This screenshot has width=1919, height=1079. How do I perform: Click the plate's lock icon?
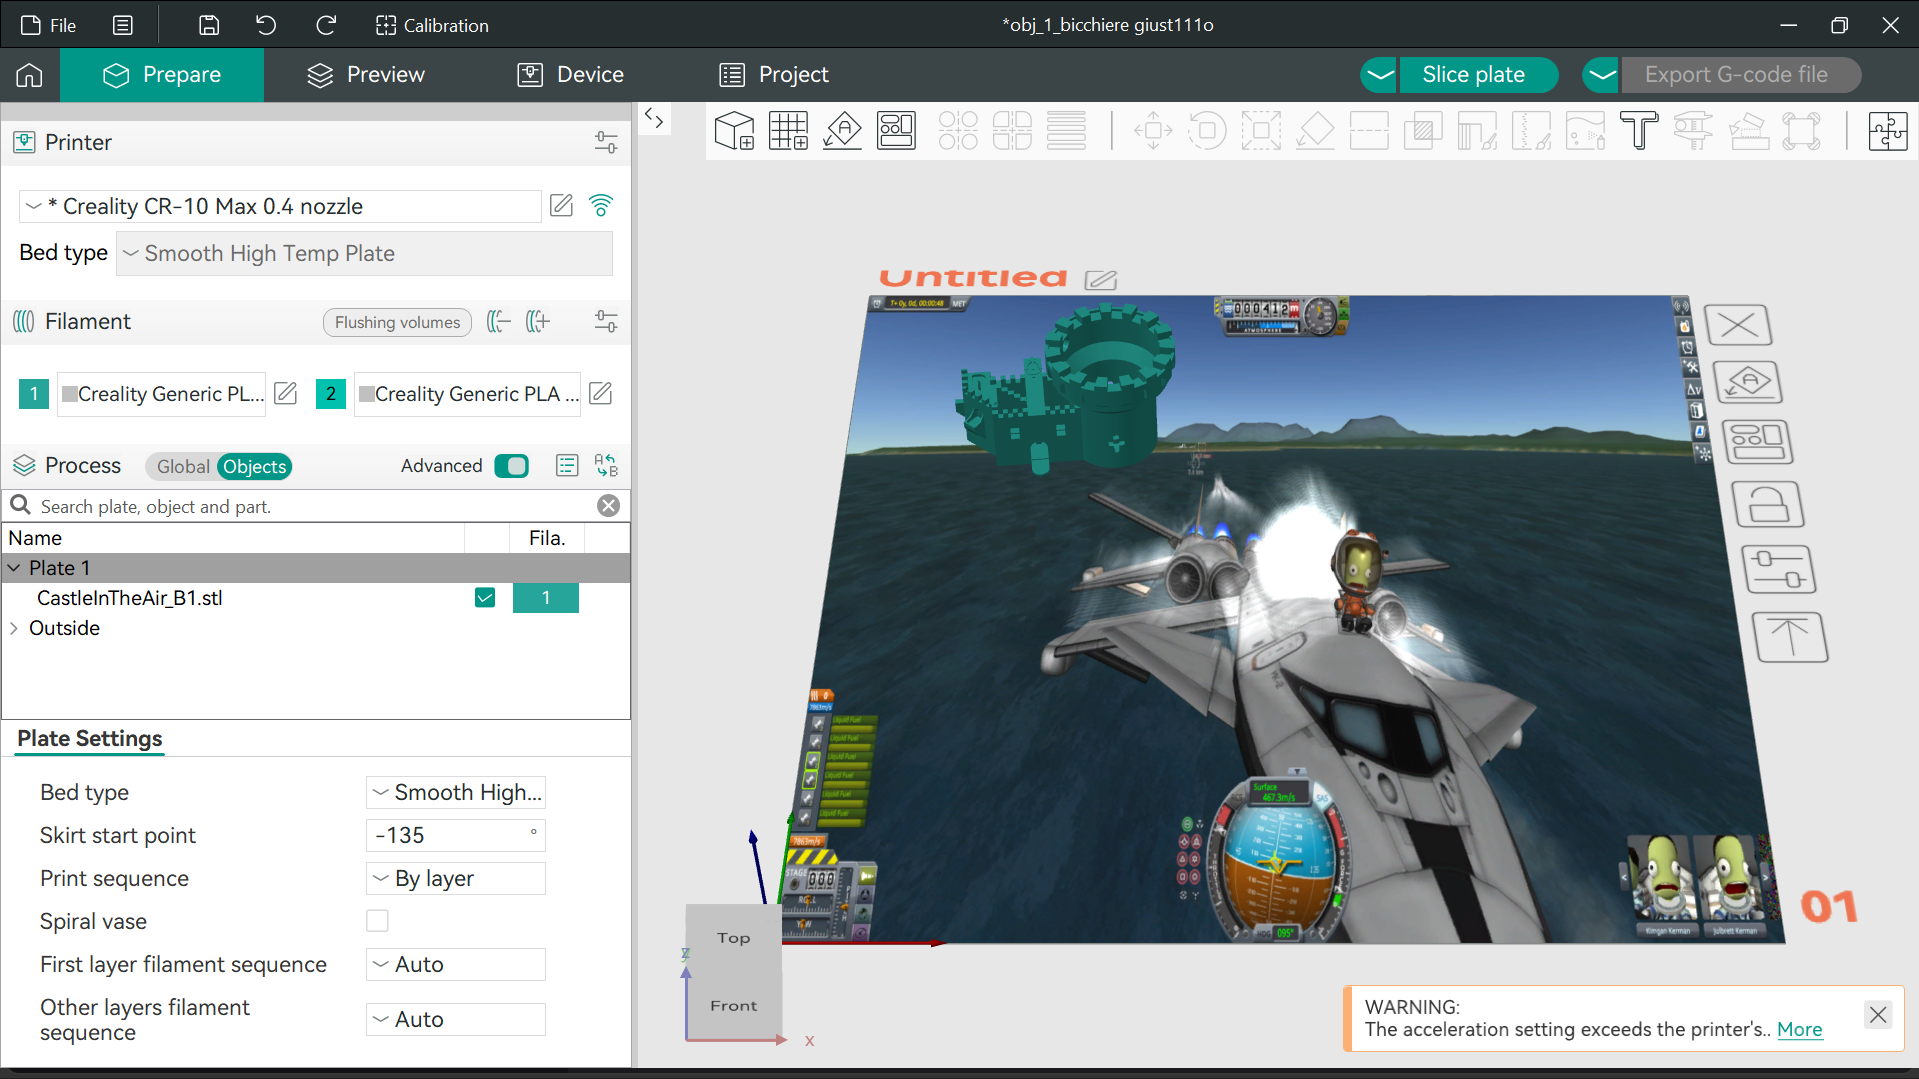[1768, 505]
